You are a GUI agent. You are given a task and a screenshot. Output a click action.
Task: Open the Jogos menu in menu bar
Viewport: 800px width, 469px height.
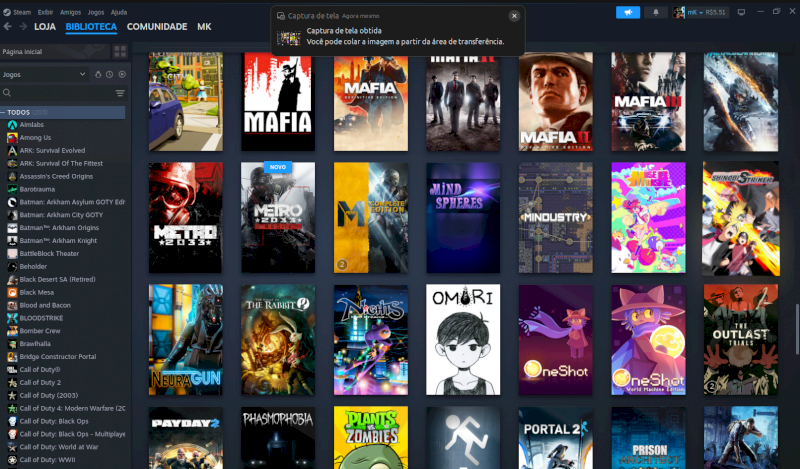click(95, 12)
